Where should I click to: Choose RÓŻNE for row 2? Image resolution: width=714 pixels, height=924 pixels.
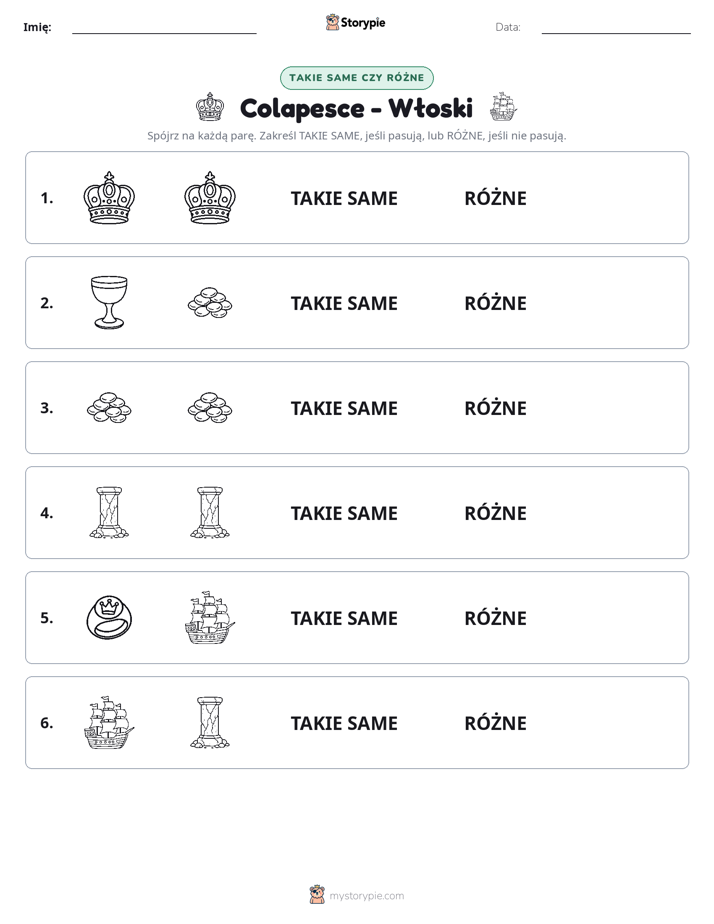[x=495, y=303]
